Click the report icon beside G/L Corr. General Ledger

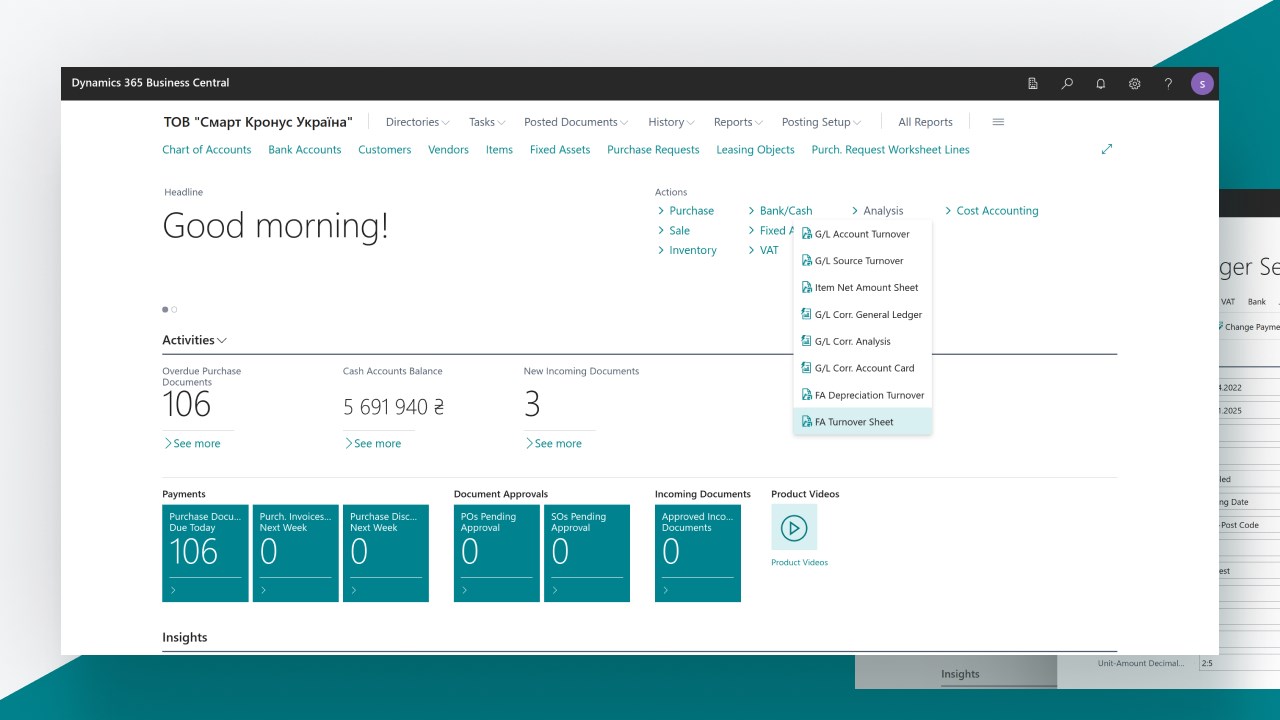click(807, 314)
